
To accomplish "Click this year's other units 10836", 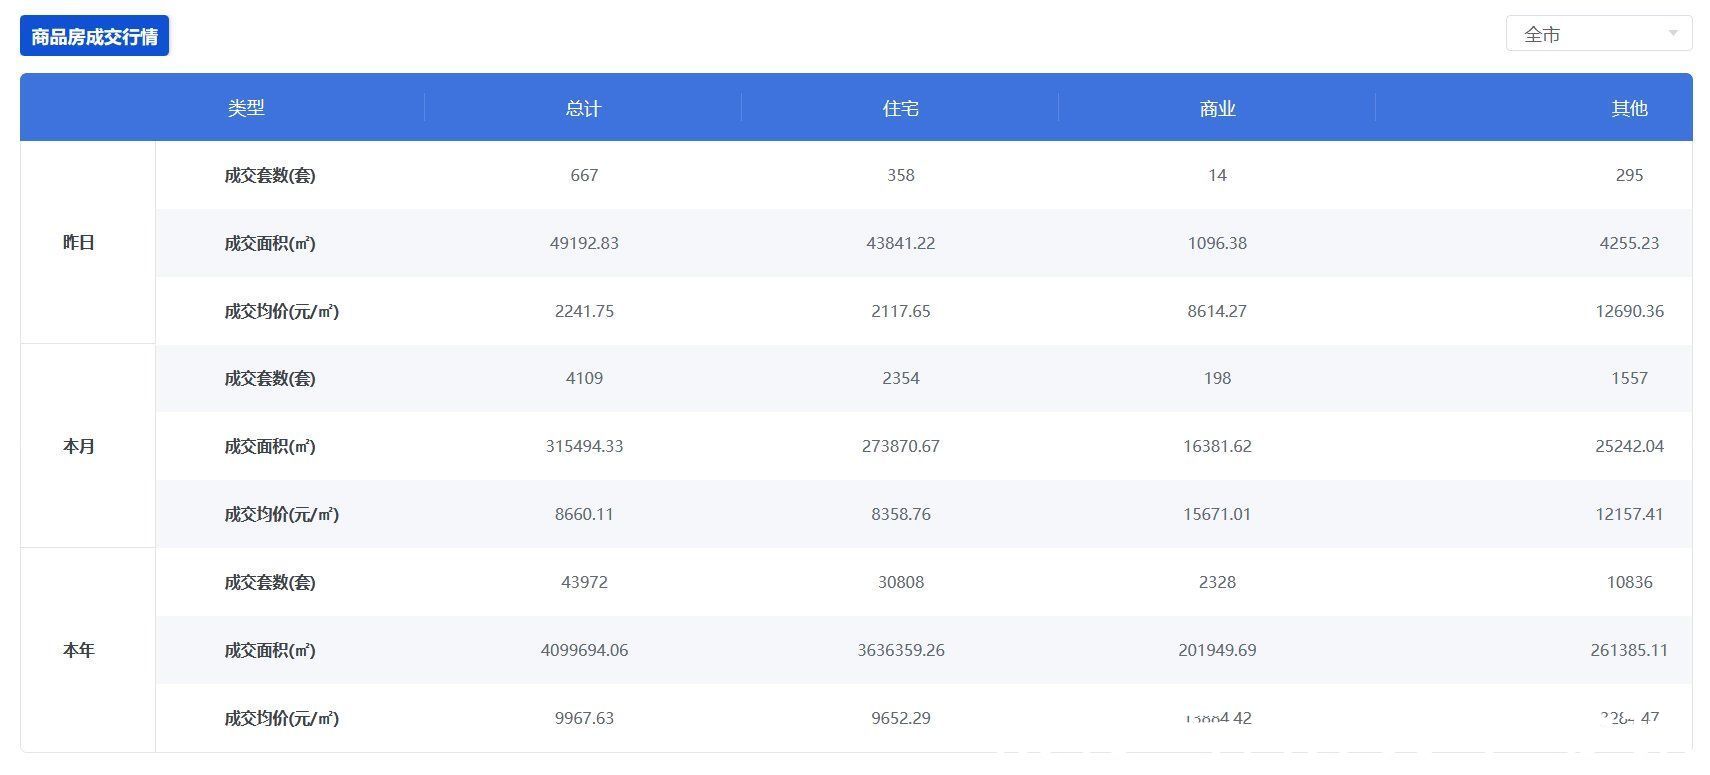I will (x=1630, y=582).
